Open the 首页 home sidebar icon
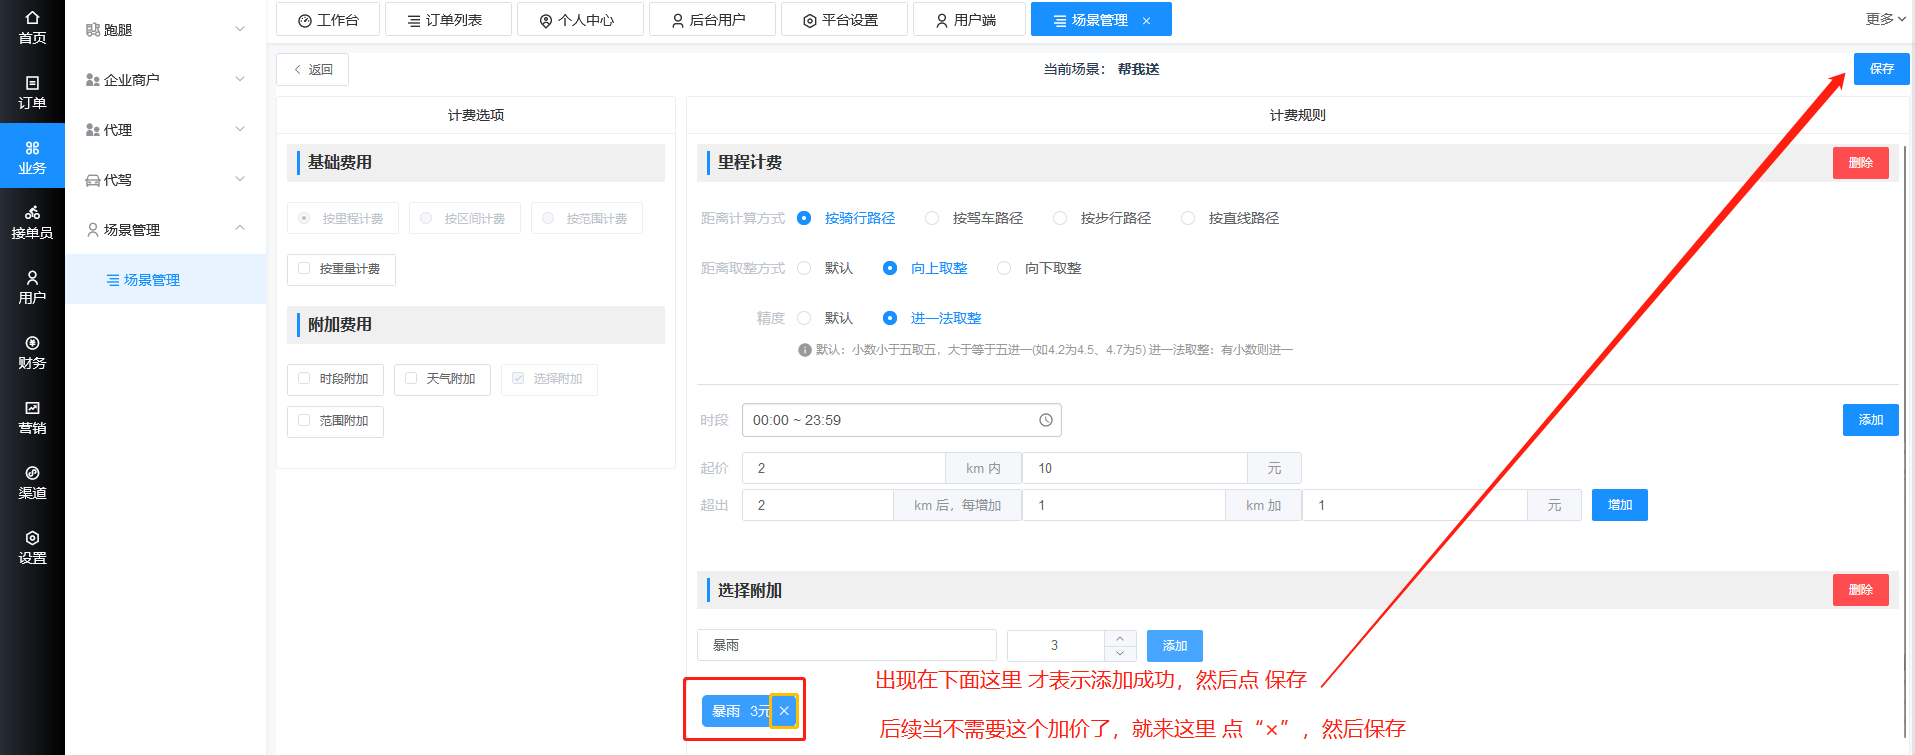The image size is (1915, 755). click(x=32, y=27)
